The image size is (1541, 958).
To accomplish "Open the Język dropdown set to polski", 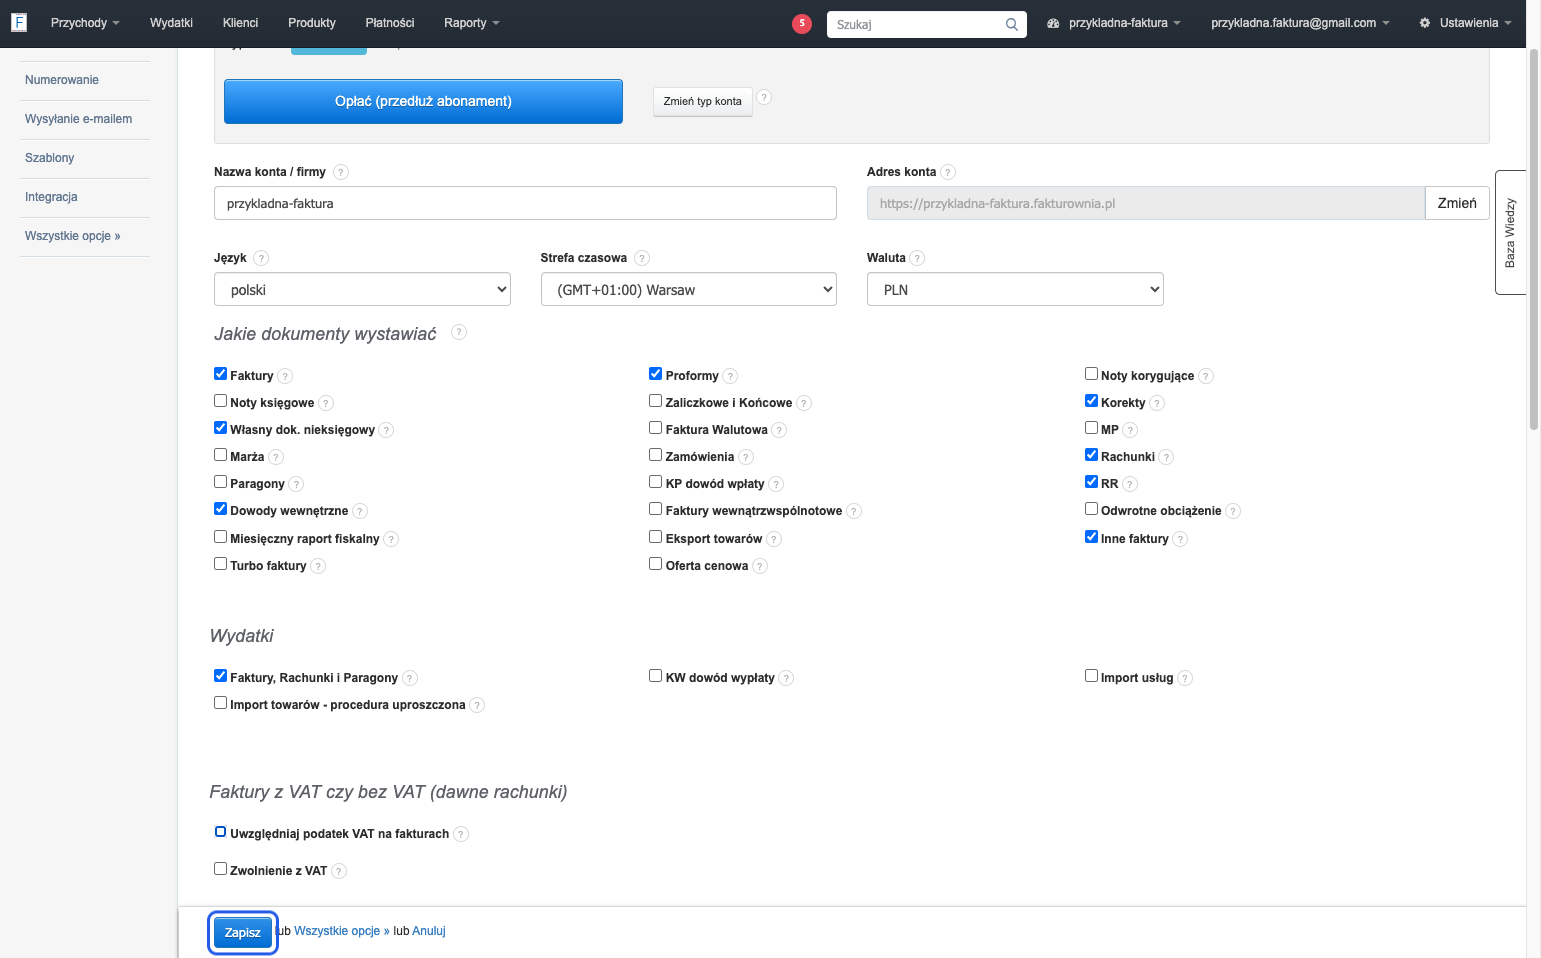I will [362, 290].
